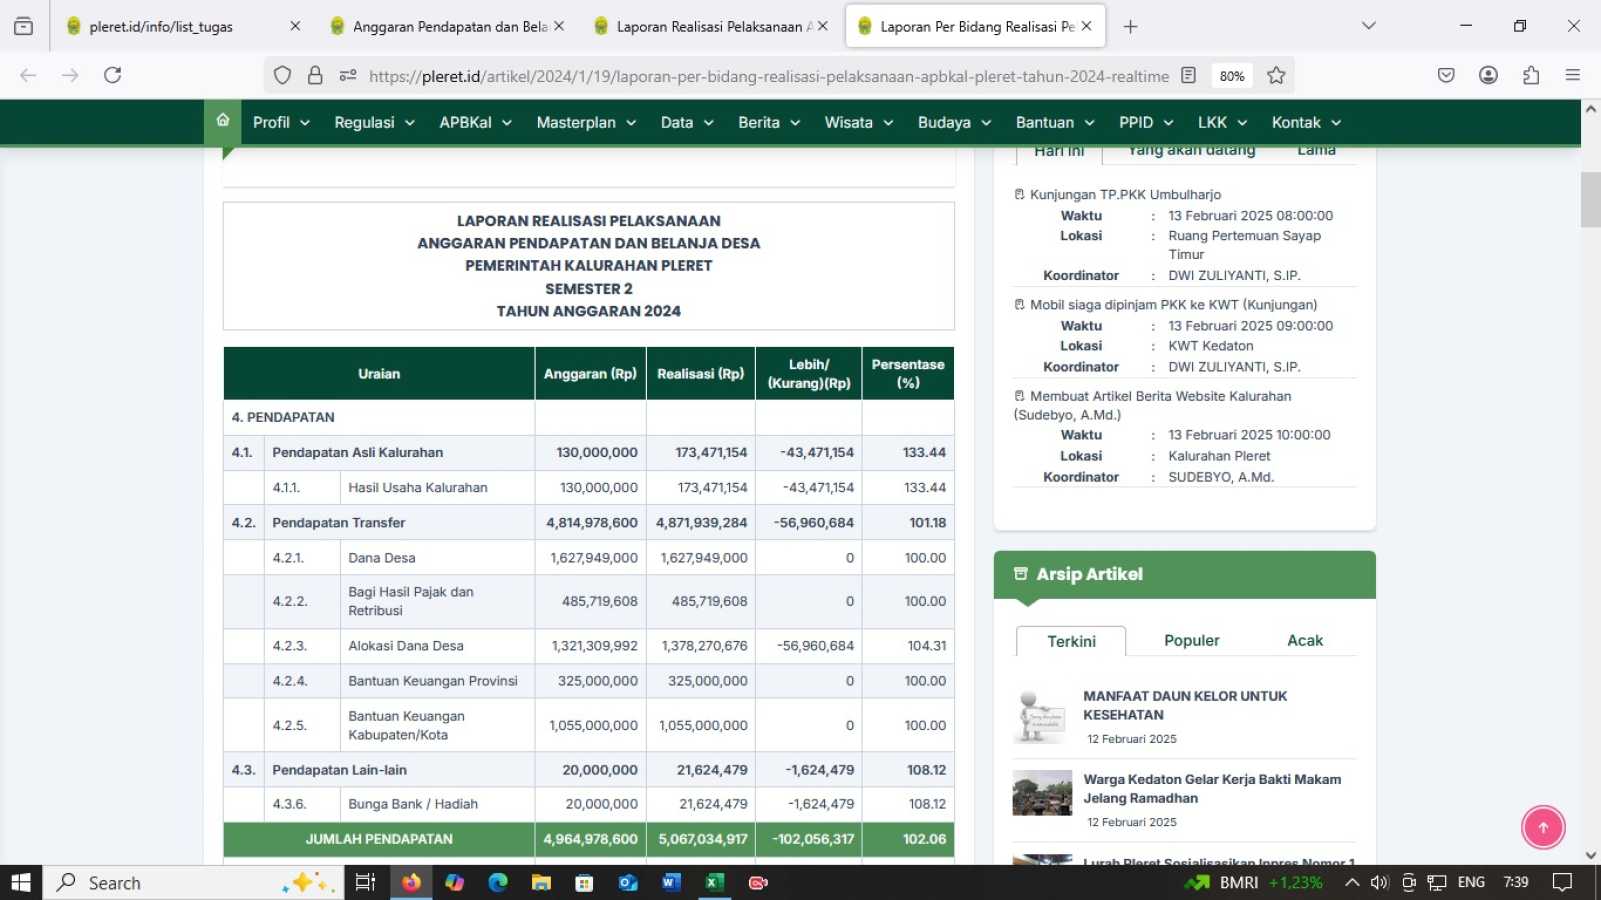Select the Terkini archive tab
This screenshot has height=900, width=1601.
pyautogui.click(x=1071, y=641)
